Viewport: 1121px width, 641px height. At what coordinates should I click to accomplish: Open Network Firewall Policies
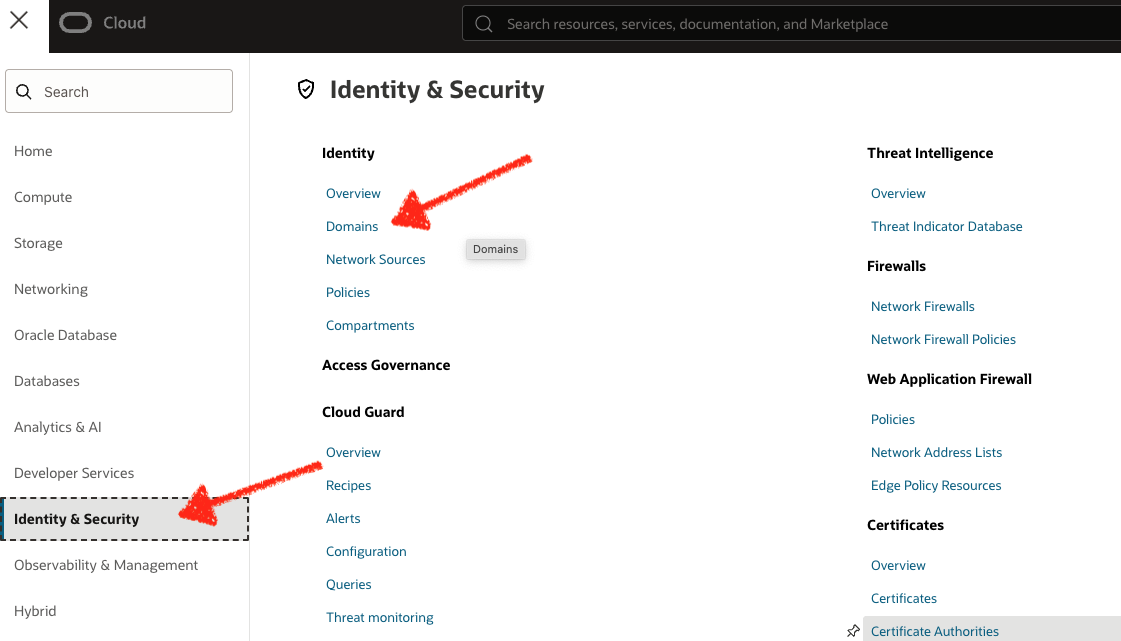click(x=943, y=339)
